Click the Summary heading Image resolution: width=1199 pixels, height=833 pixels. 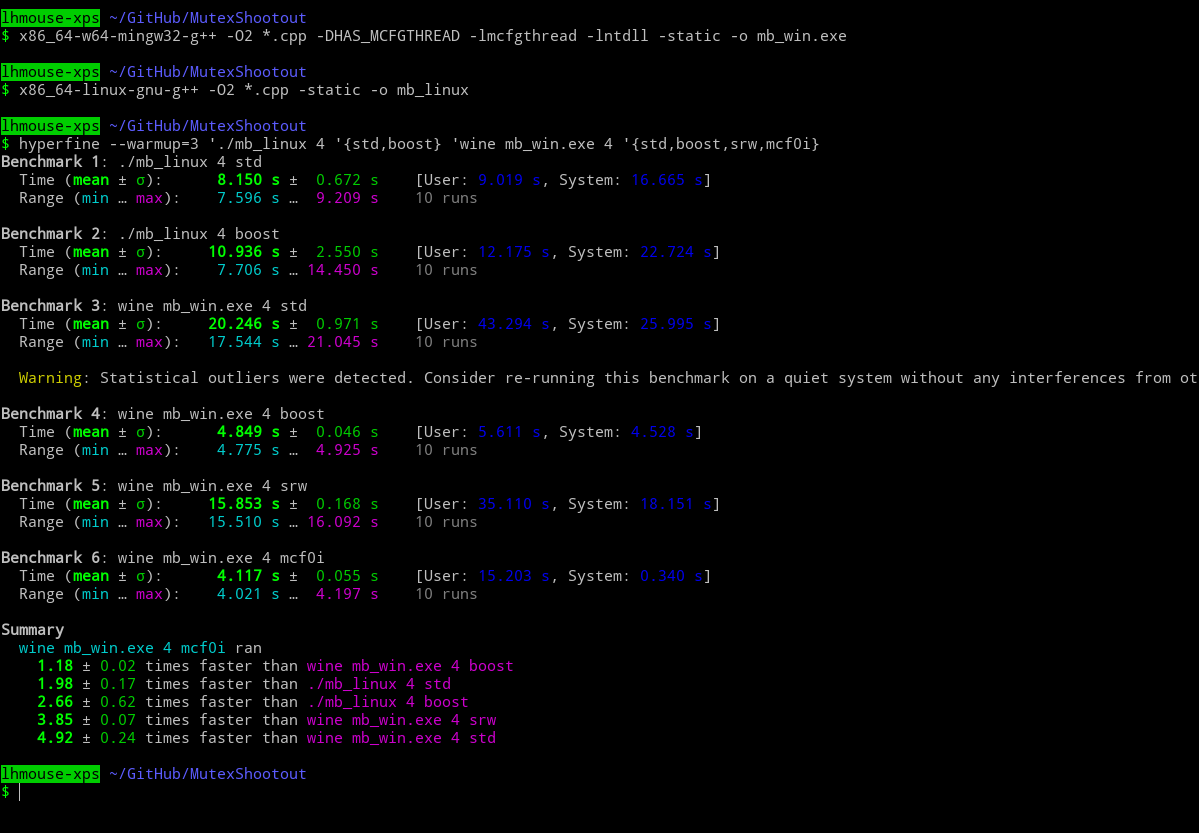coord(33,630)
